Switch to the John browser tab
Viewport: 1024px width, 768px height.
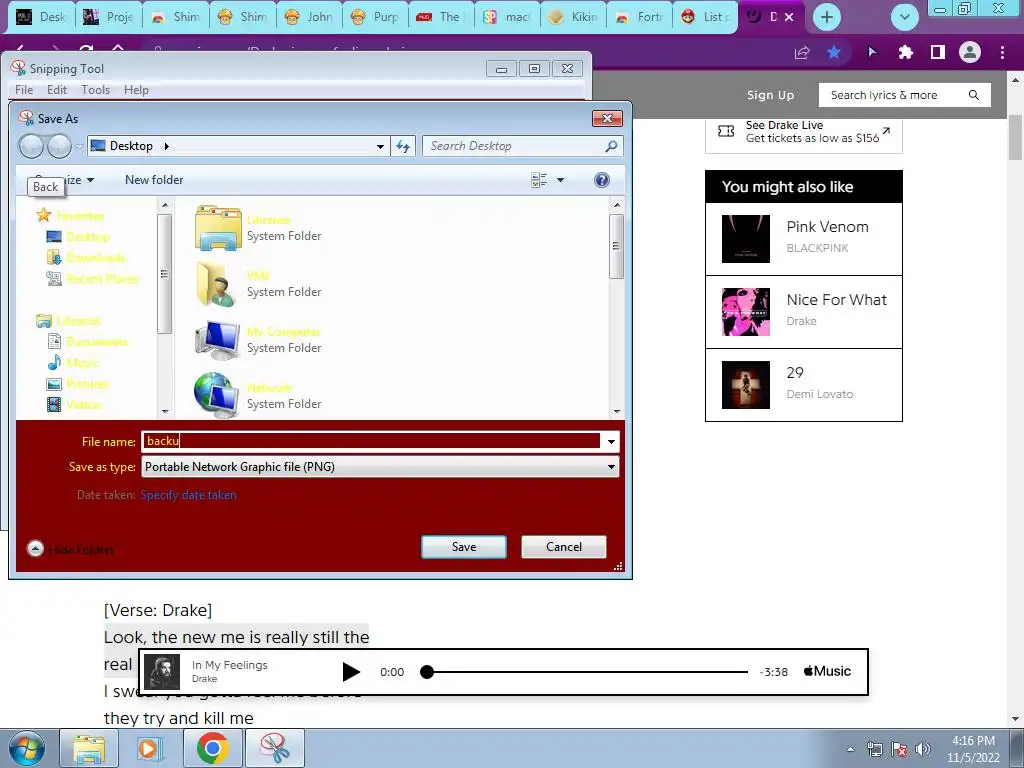309,17
